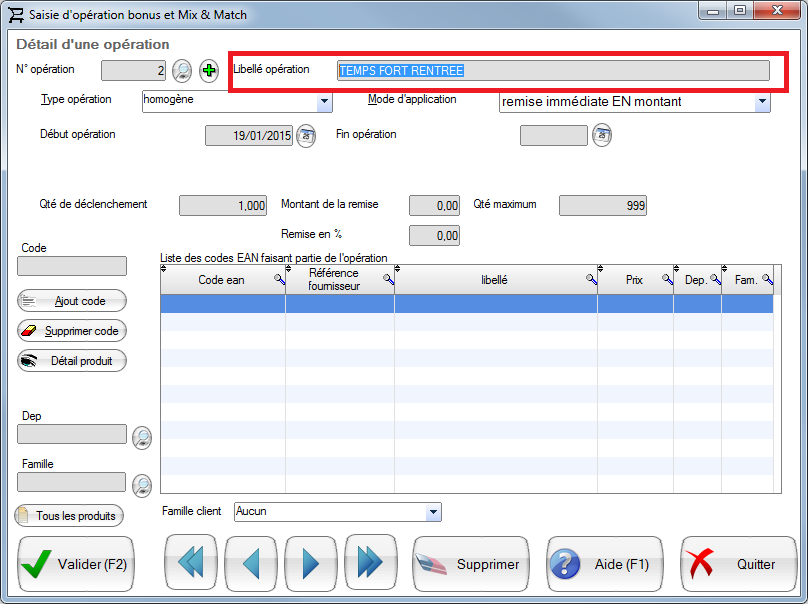Expand the Famille client dropdown
The image size is (808, 604).
(x=433, y=512)
